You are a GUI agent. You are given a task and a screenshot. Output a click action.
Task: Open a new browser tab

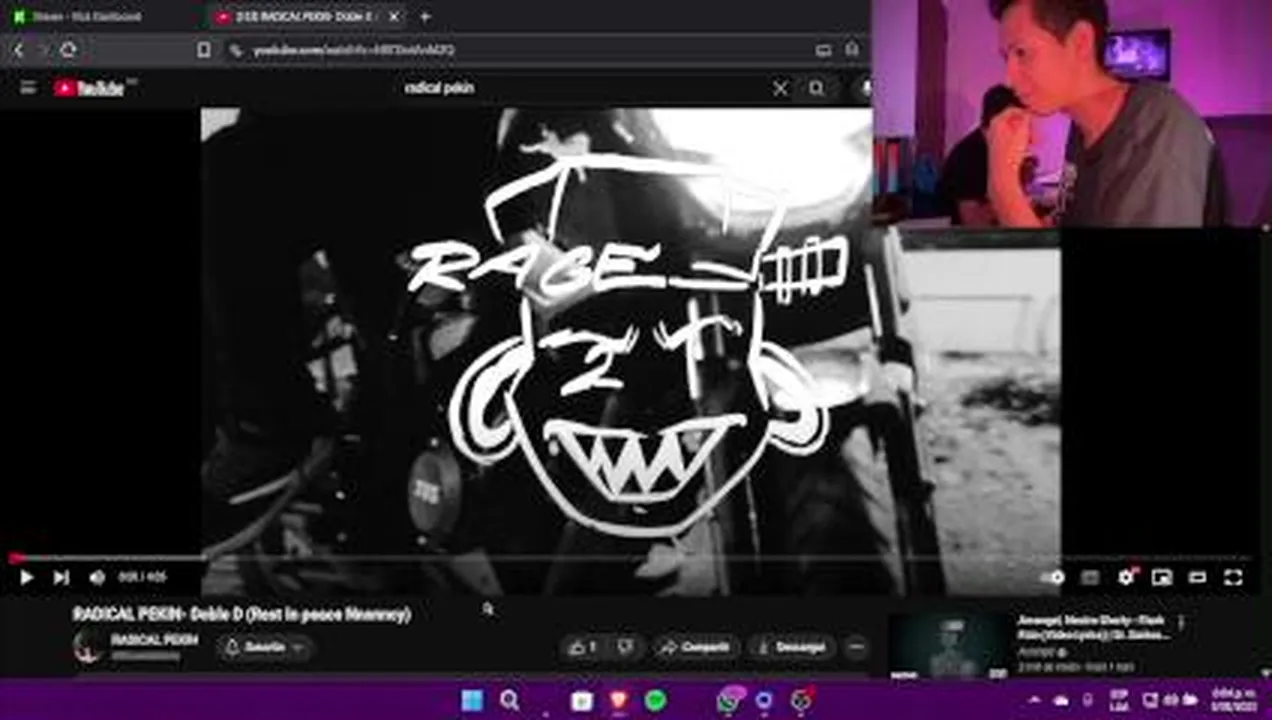pyautogui.click(x=425, y=17)
